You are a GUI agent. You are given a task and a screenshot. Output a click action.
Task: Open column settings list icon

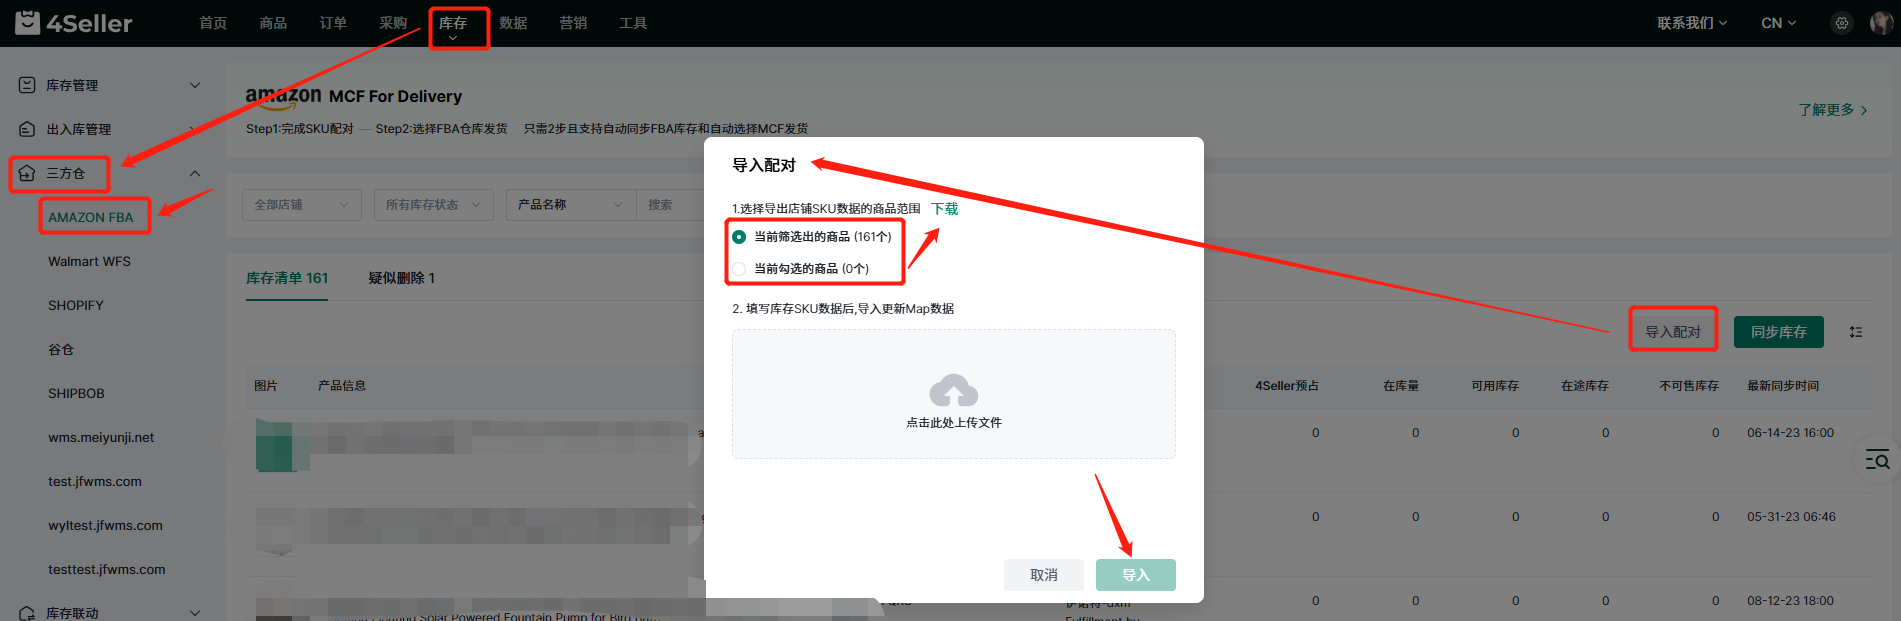point(1856,332)
